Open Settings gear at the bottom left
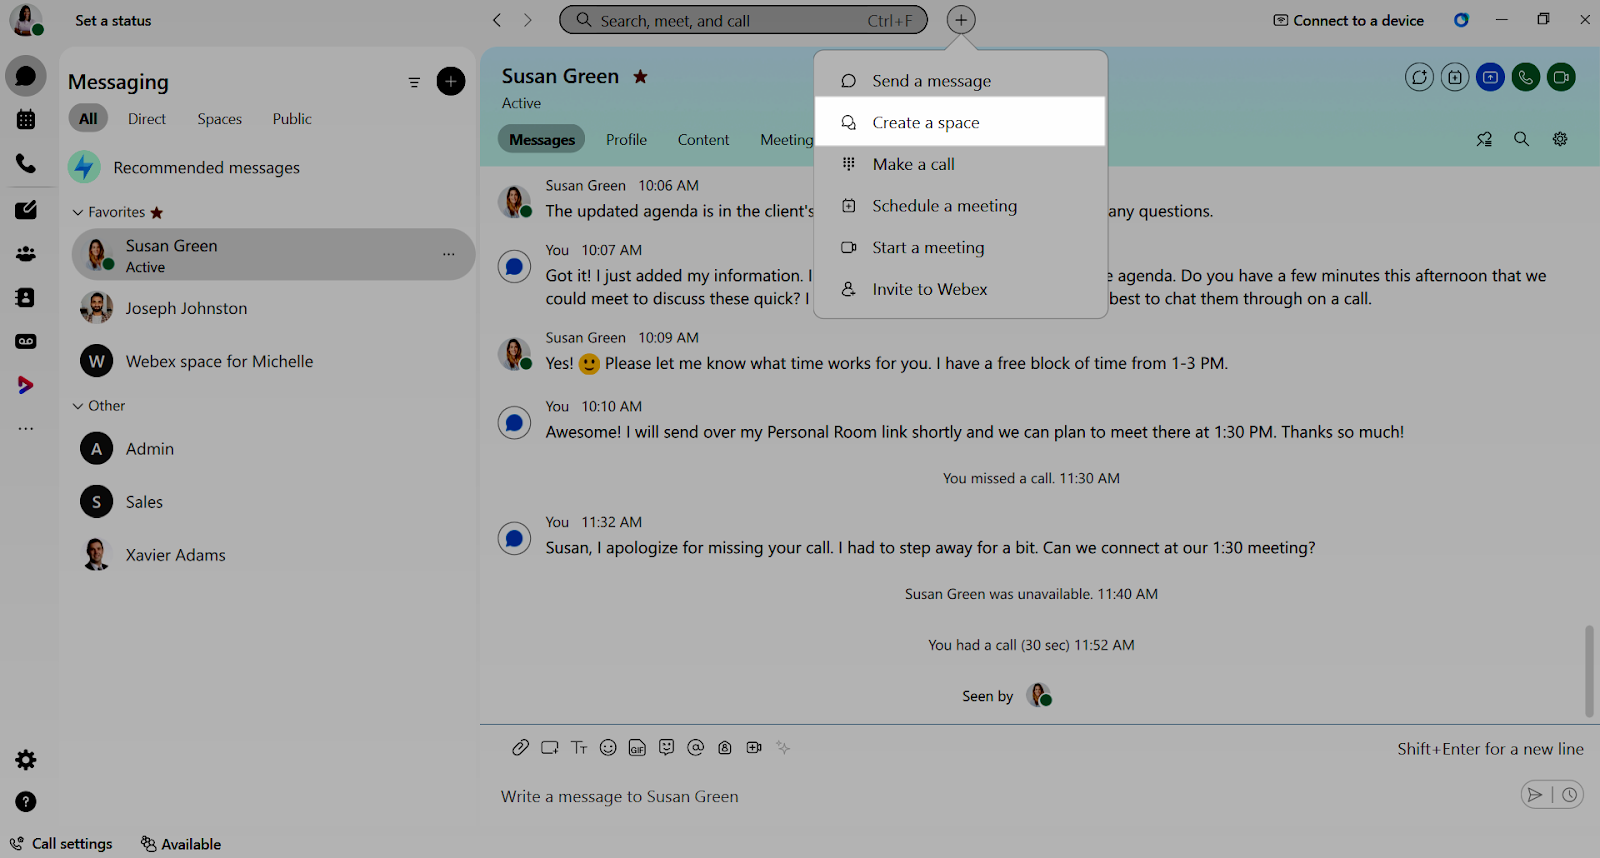Image resolution: width=1600 pixels, height=858 pixels. 26,760
